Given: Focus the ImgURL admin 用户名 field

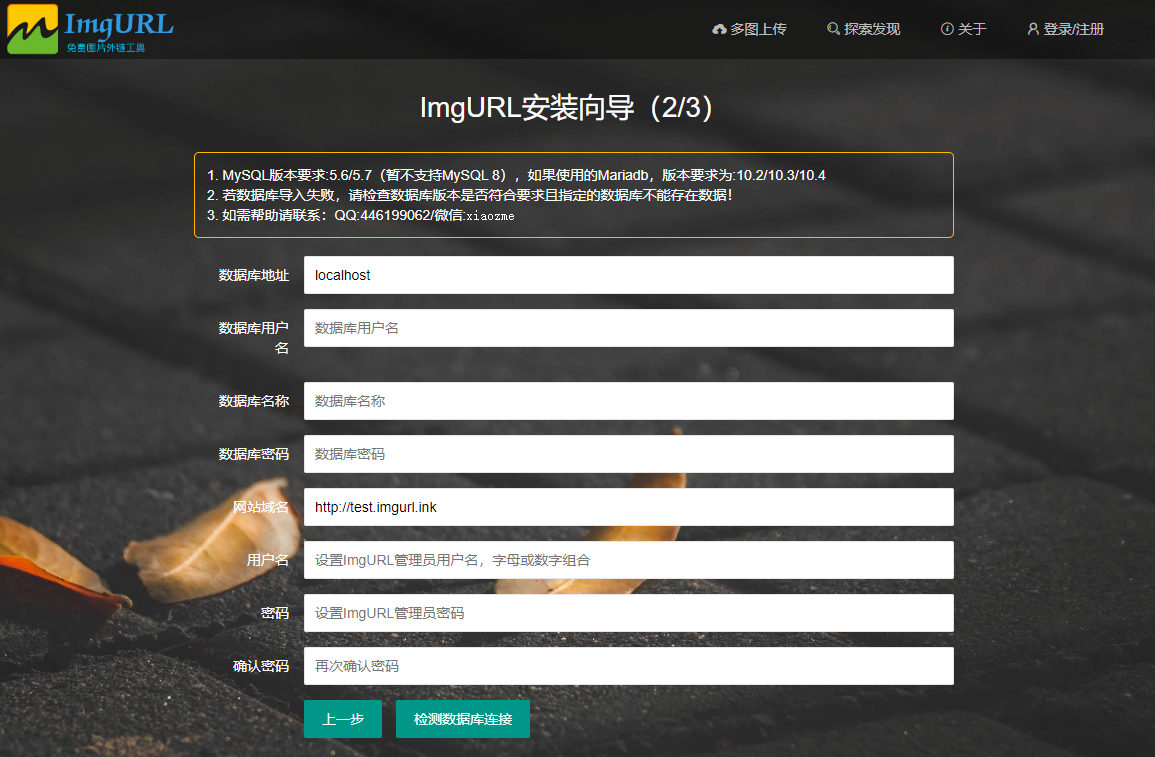Looking at the screenshot, I should coord(628,560).
